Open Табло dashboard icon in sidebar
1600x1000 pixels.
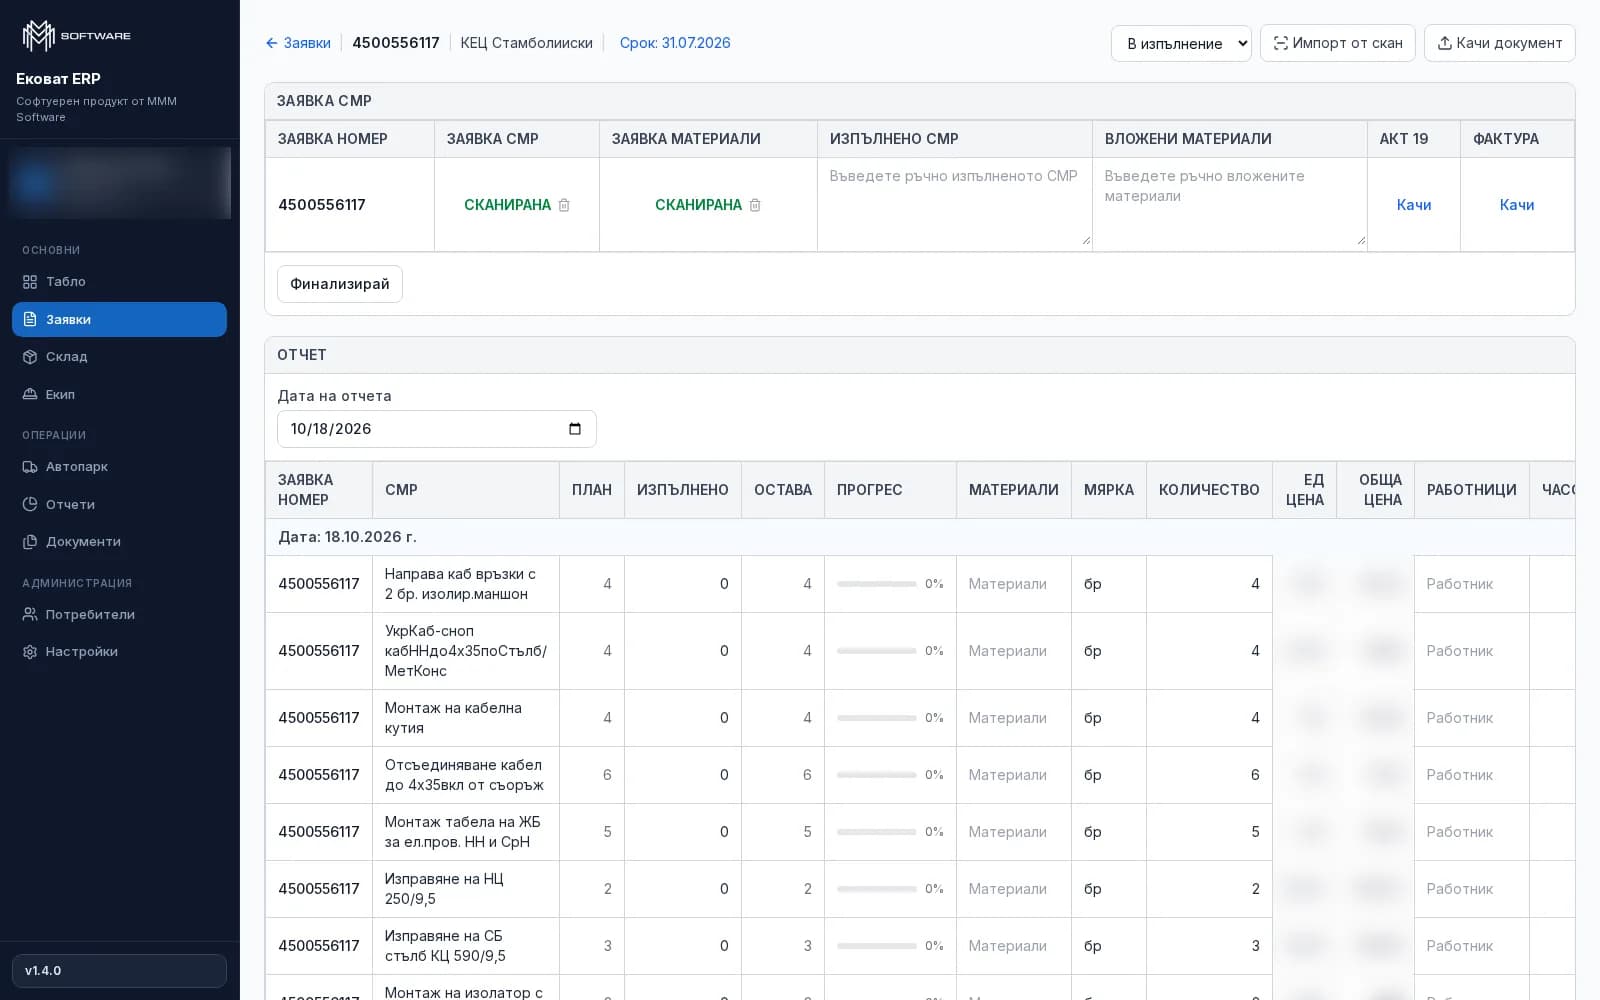30,282
